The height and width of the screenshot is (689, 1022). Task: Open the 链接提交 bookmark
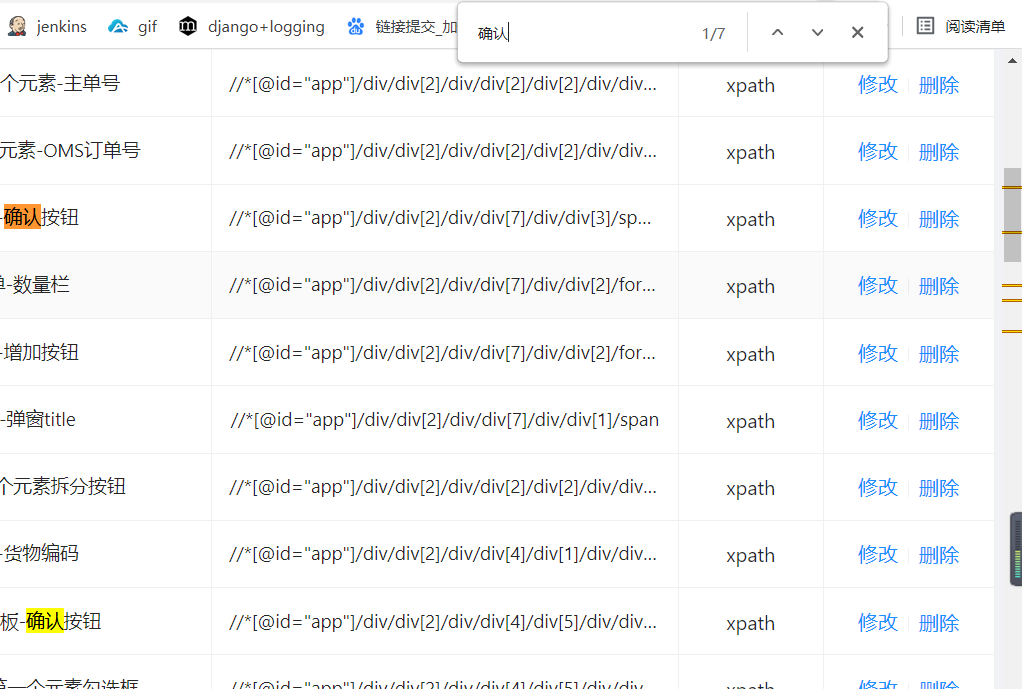403,27
